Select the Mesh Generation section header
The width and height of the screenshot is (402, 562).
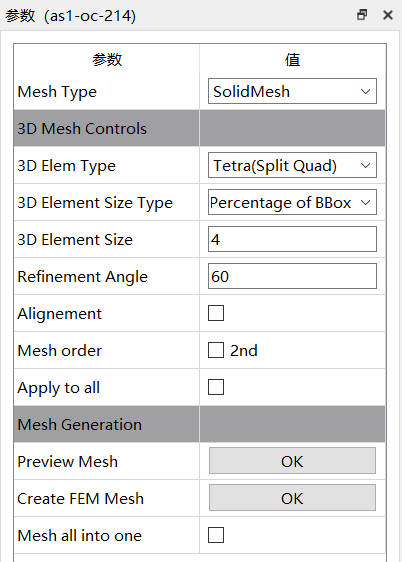point(199,424)
